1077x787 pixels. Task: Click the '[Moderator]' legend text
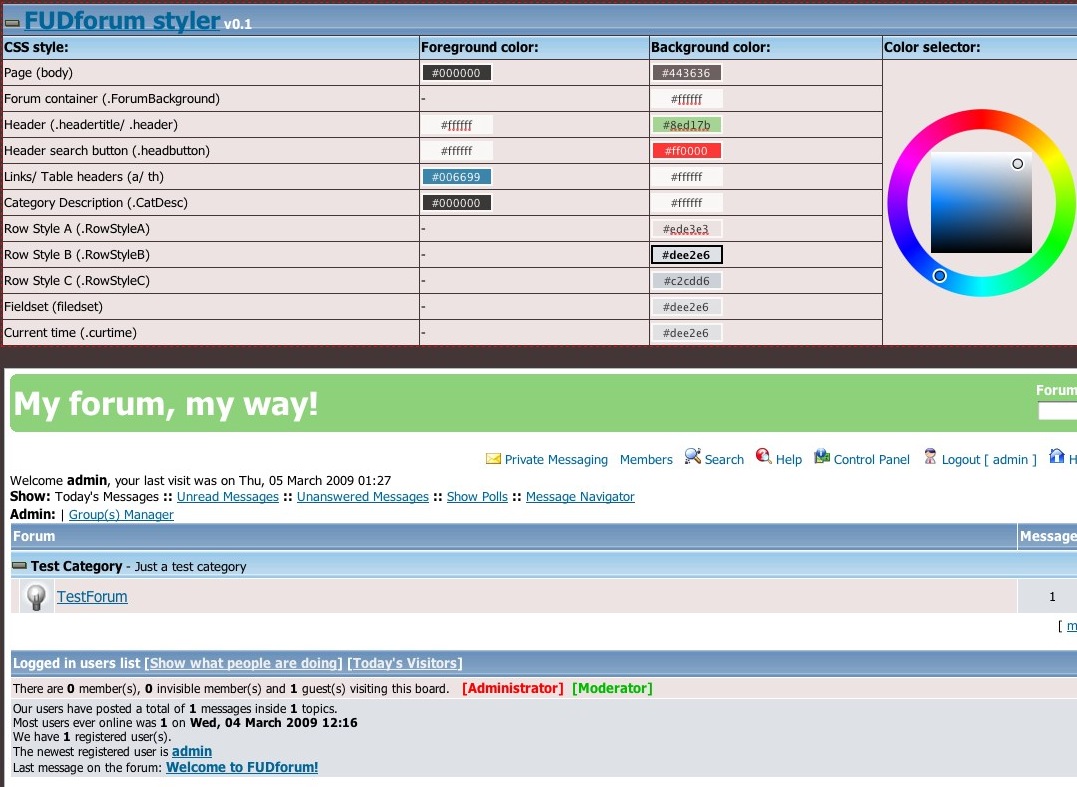pyautogui.click(x=612, y=688)
